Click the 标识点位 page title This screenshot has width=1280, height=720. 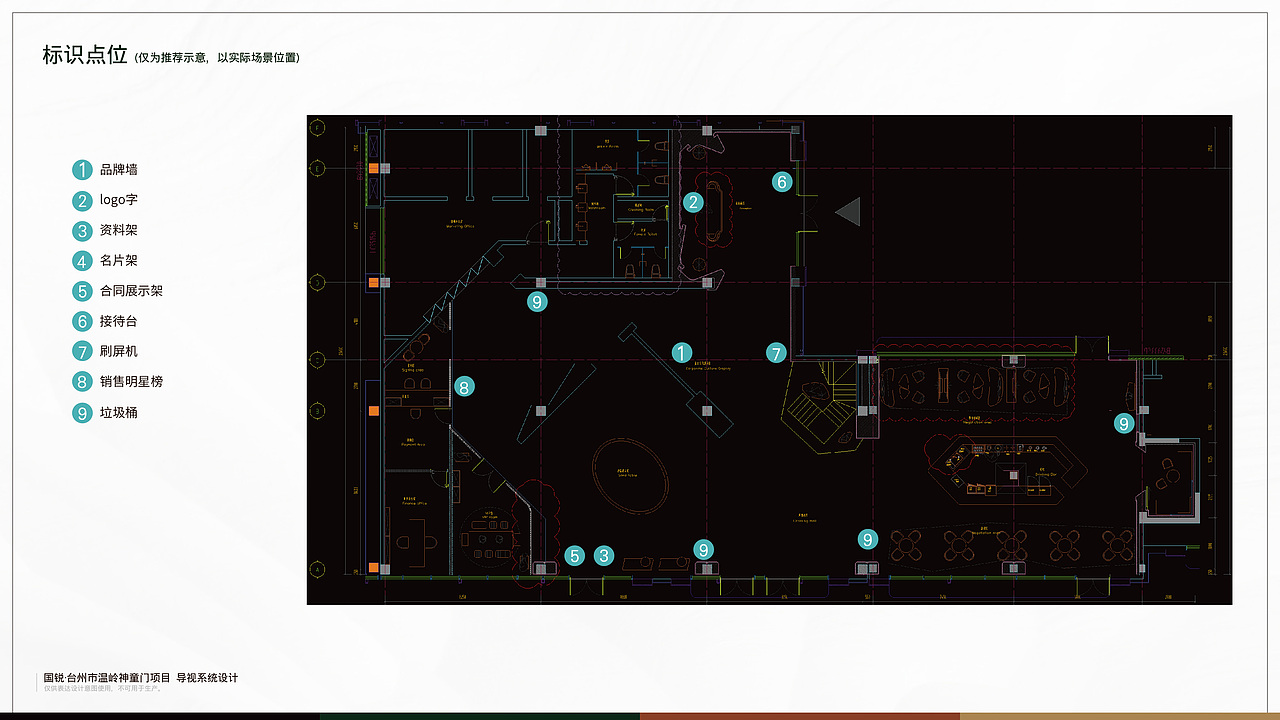pyautogui.click(x=85, y=55)
